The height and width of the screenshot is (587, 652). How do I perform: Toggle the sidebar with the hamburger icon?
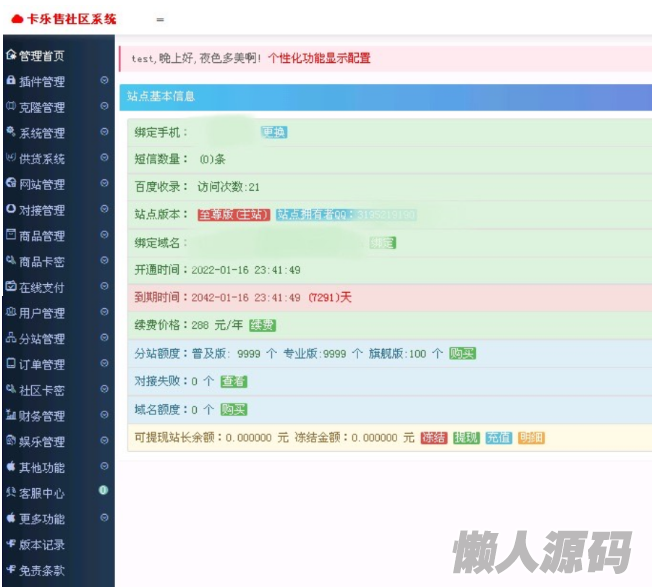160,20
